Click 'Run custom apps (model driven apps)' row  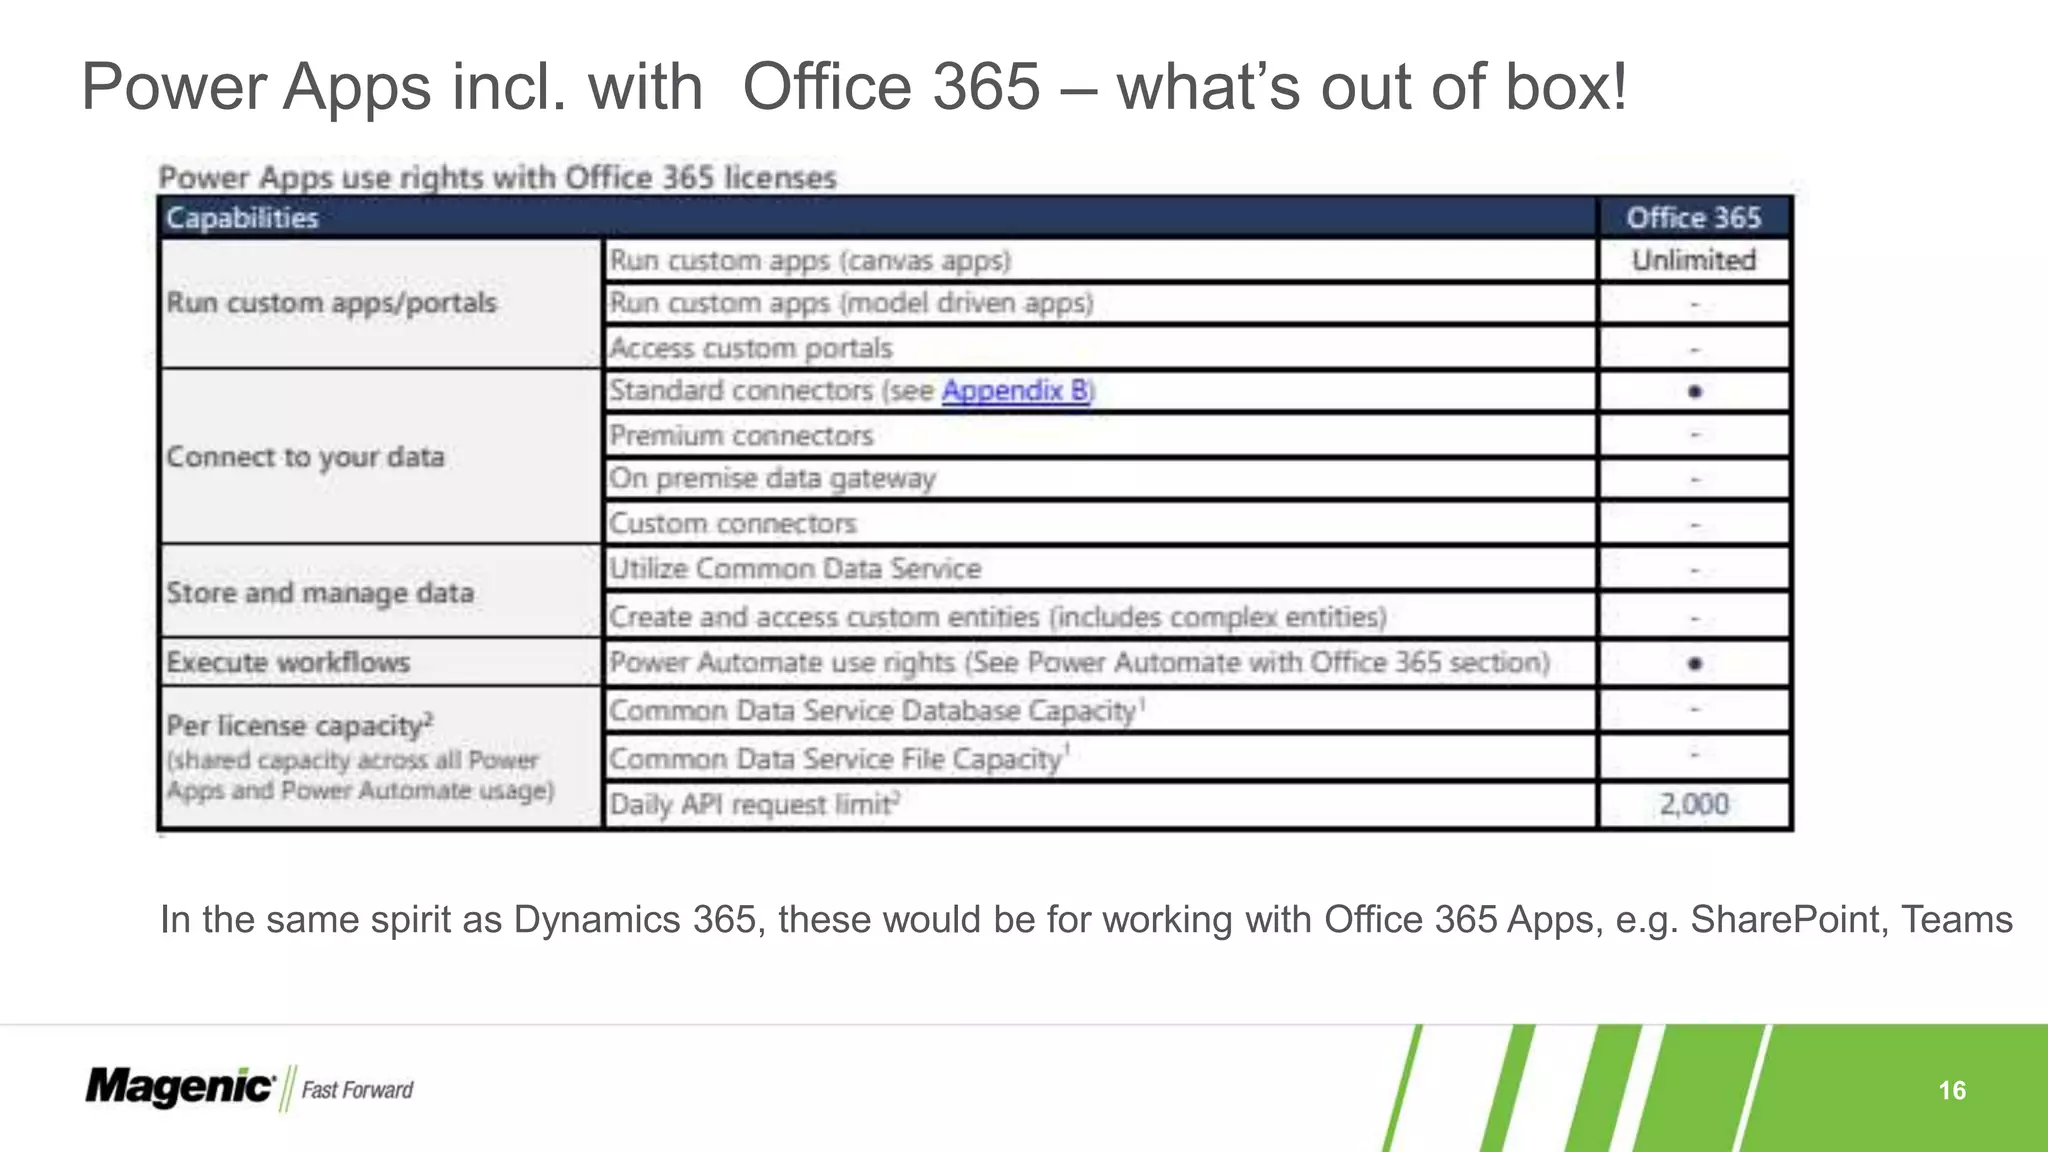click(1100, 303)
